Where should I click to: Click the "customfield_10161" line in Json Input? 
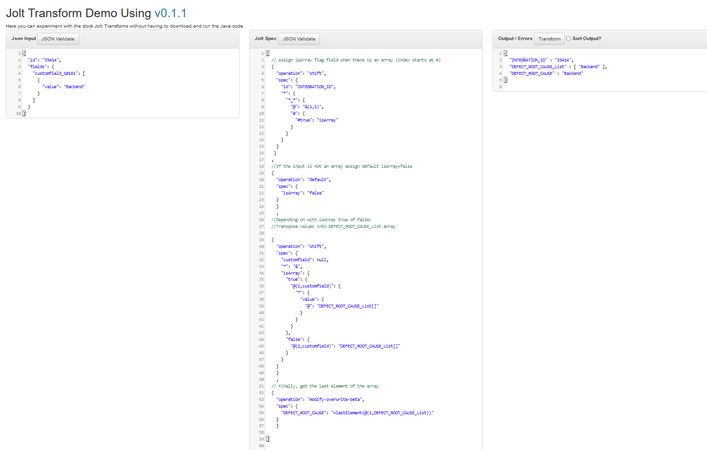[x=58, y=73]
